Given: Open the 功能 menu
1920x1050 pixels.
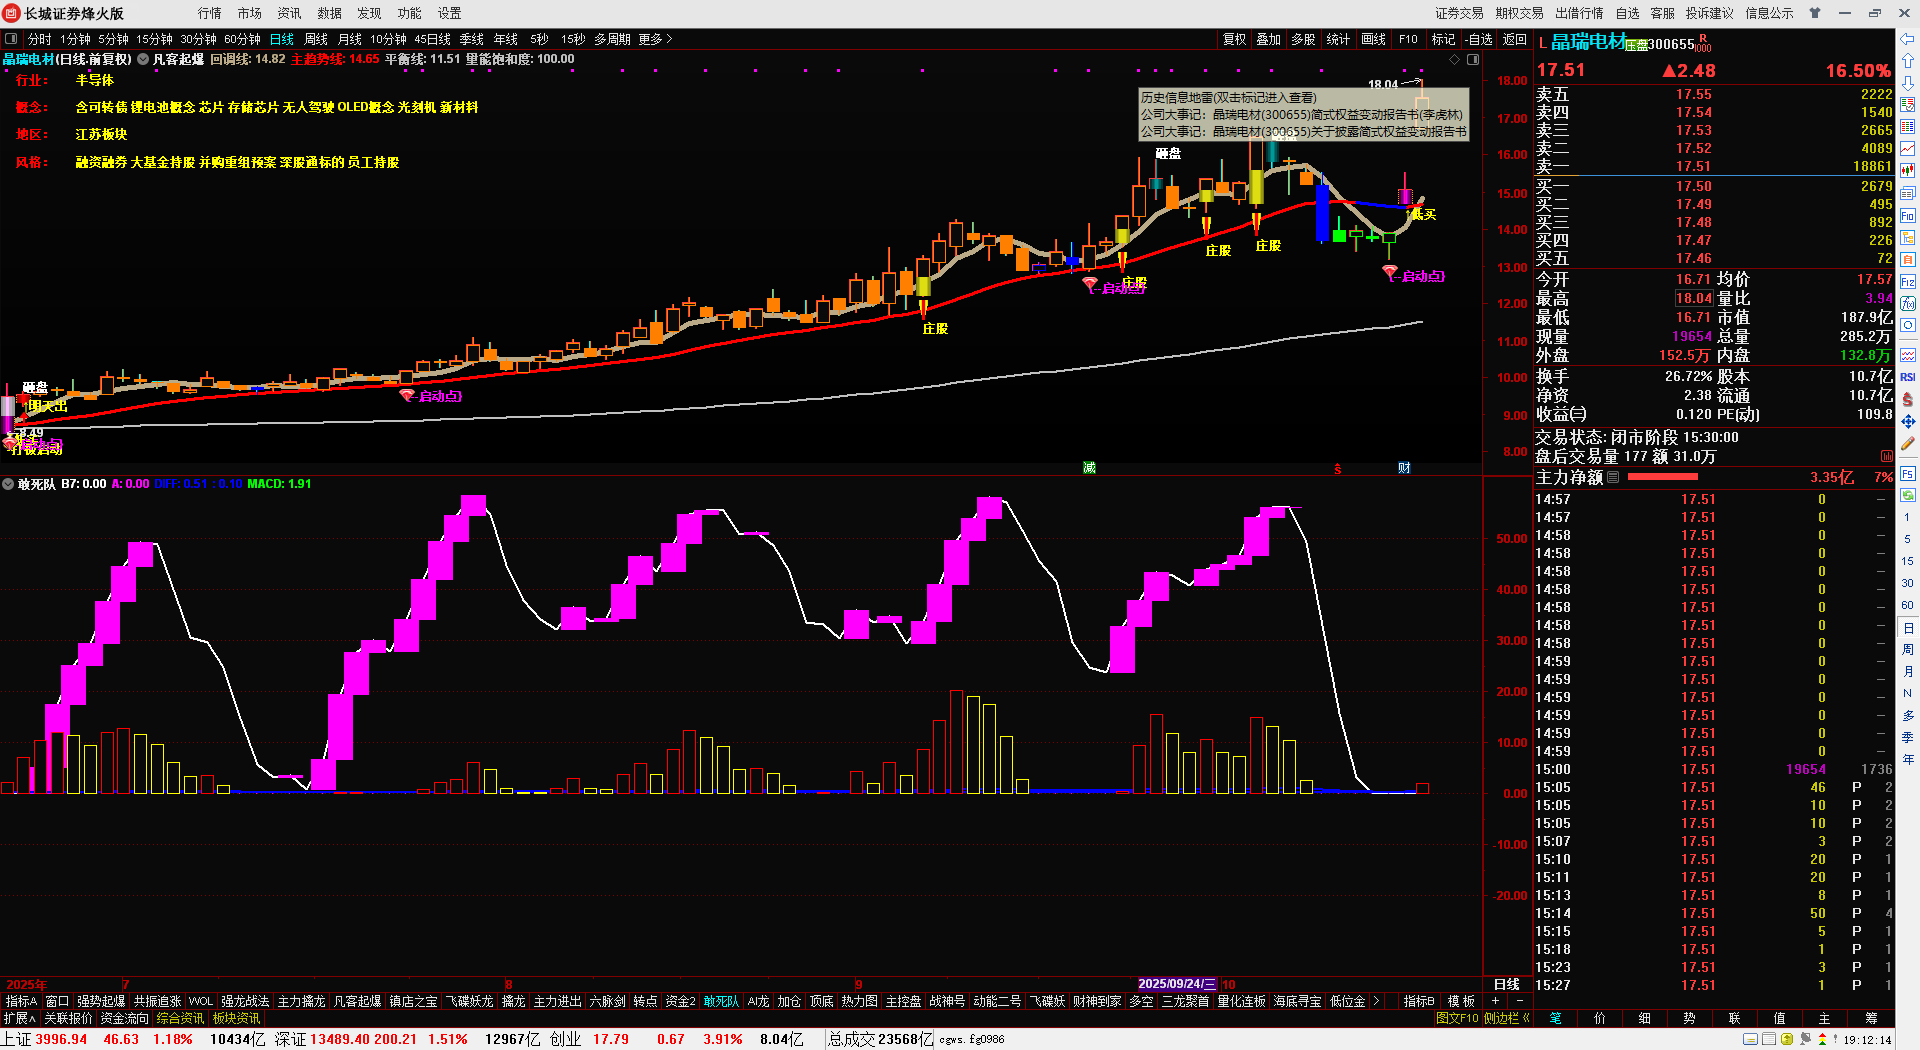Looking at the screenshot, I should tap(410, 13).
